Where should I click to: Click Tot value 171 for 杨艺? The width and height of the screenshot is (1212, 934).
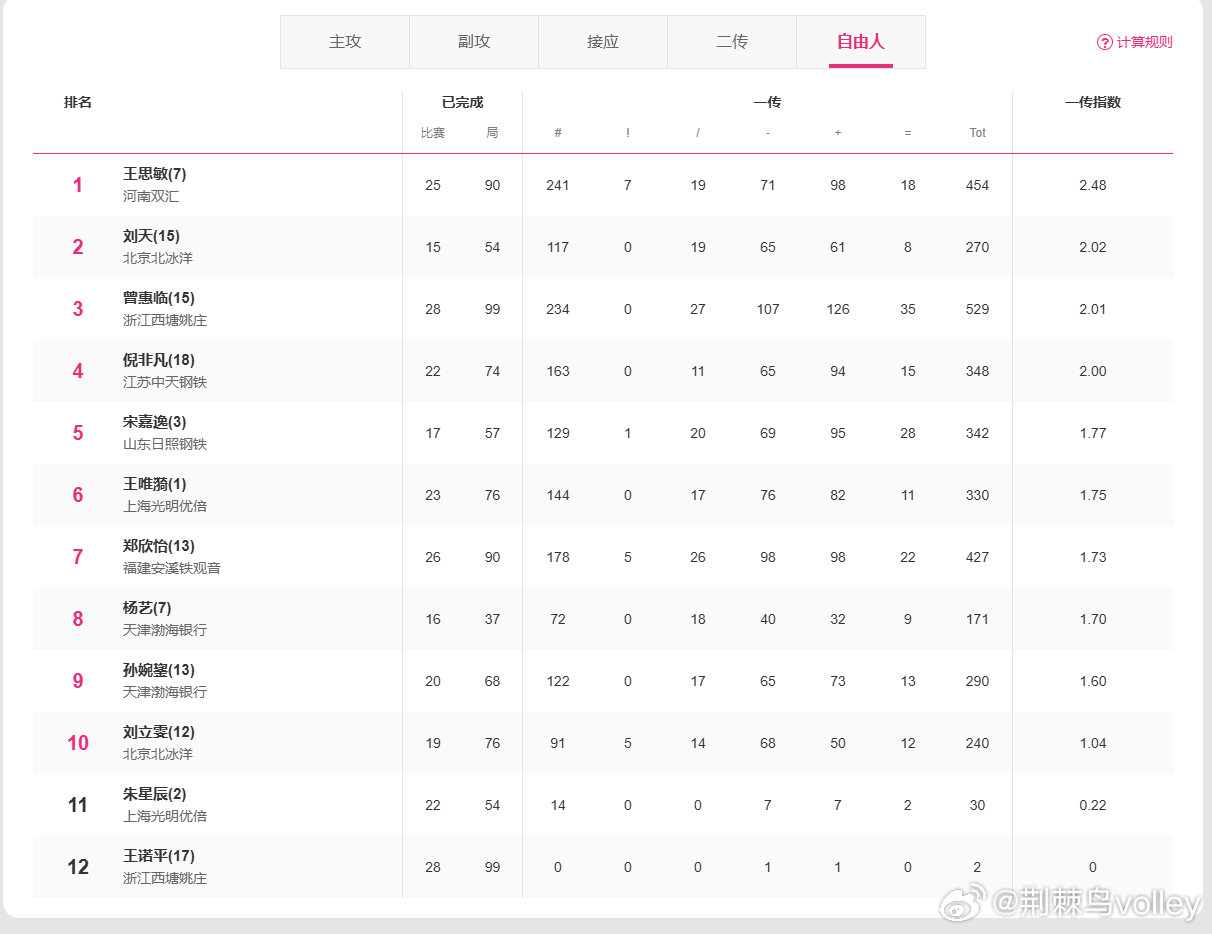point(978,619)
